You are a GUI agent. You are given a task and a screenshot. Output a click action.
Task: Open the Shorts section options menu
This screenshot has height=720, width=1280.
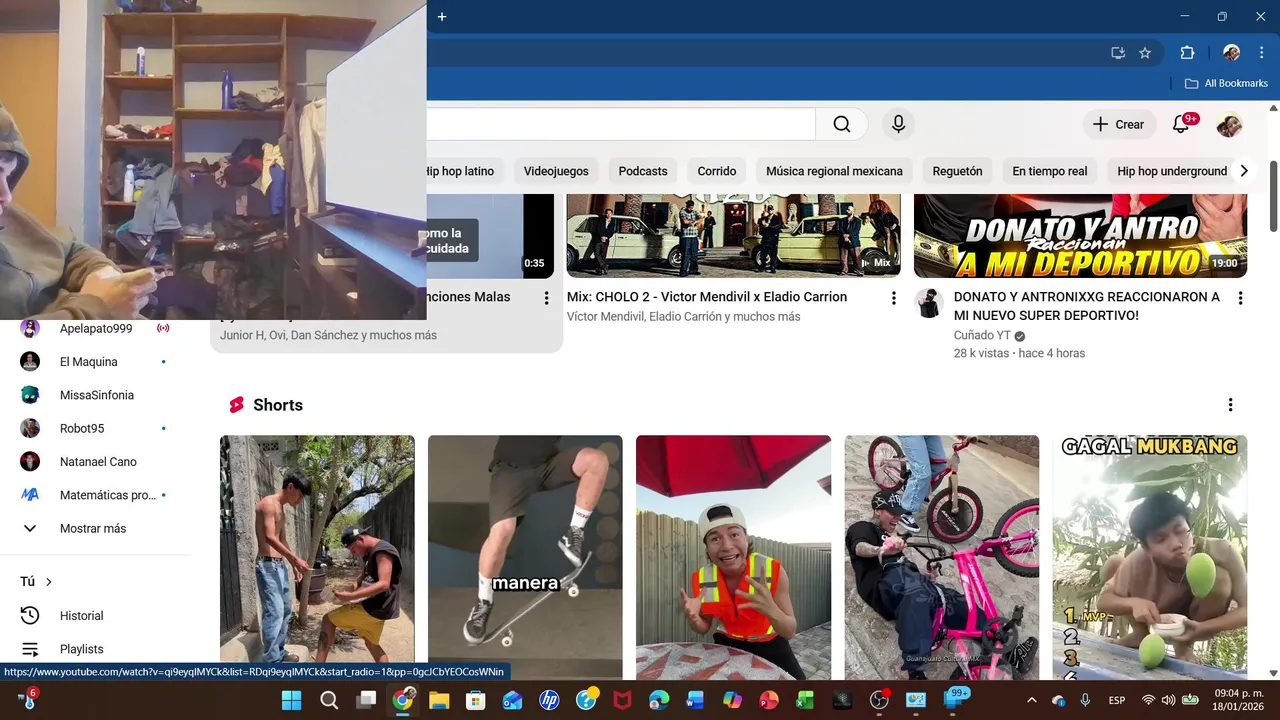click(x=1230, y=405)
